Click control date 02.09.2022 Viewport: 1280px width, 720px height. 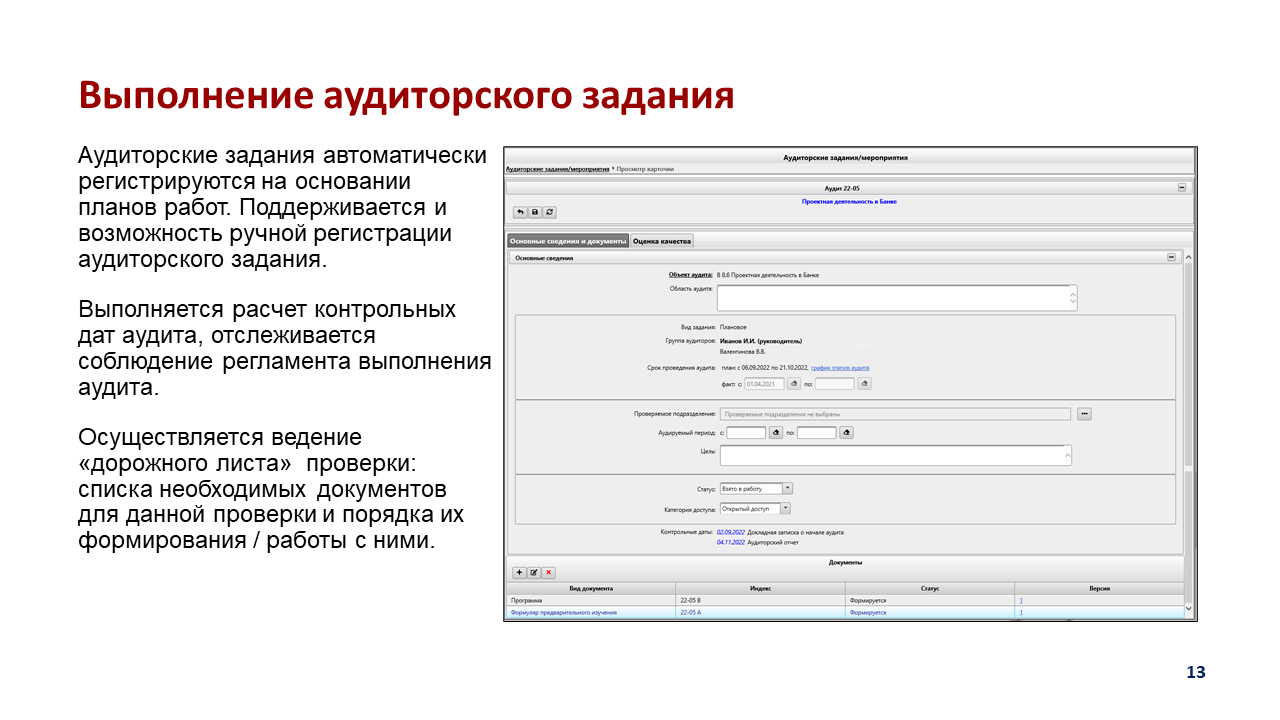[731, 532]
